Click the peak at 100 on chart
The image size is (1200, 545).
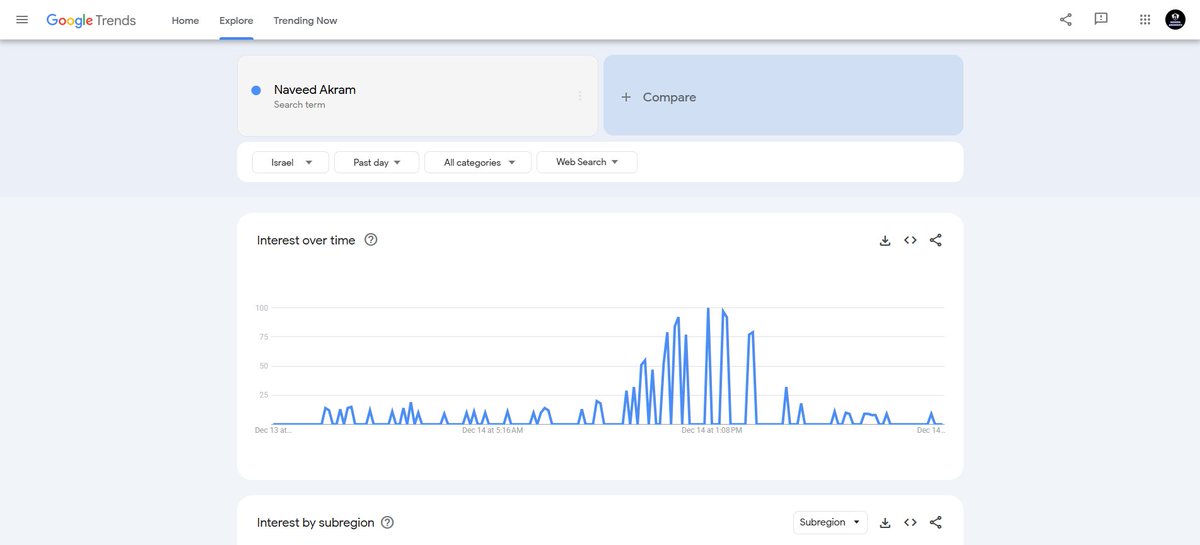point(708,309)
